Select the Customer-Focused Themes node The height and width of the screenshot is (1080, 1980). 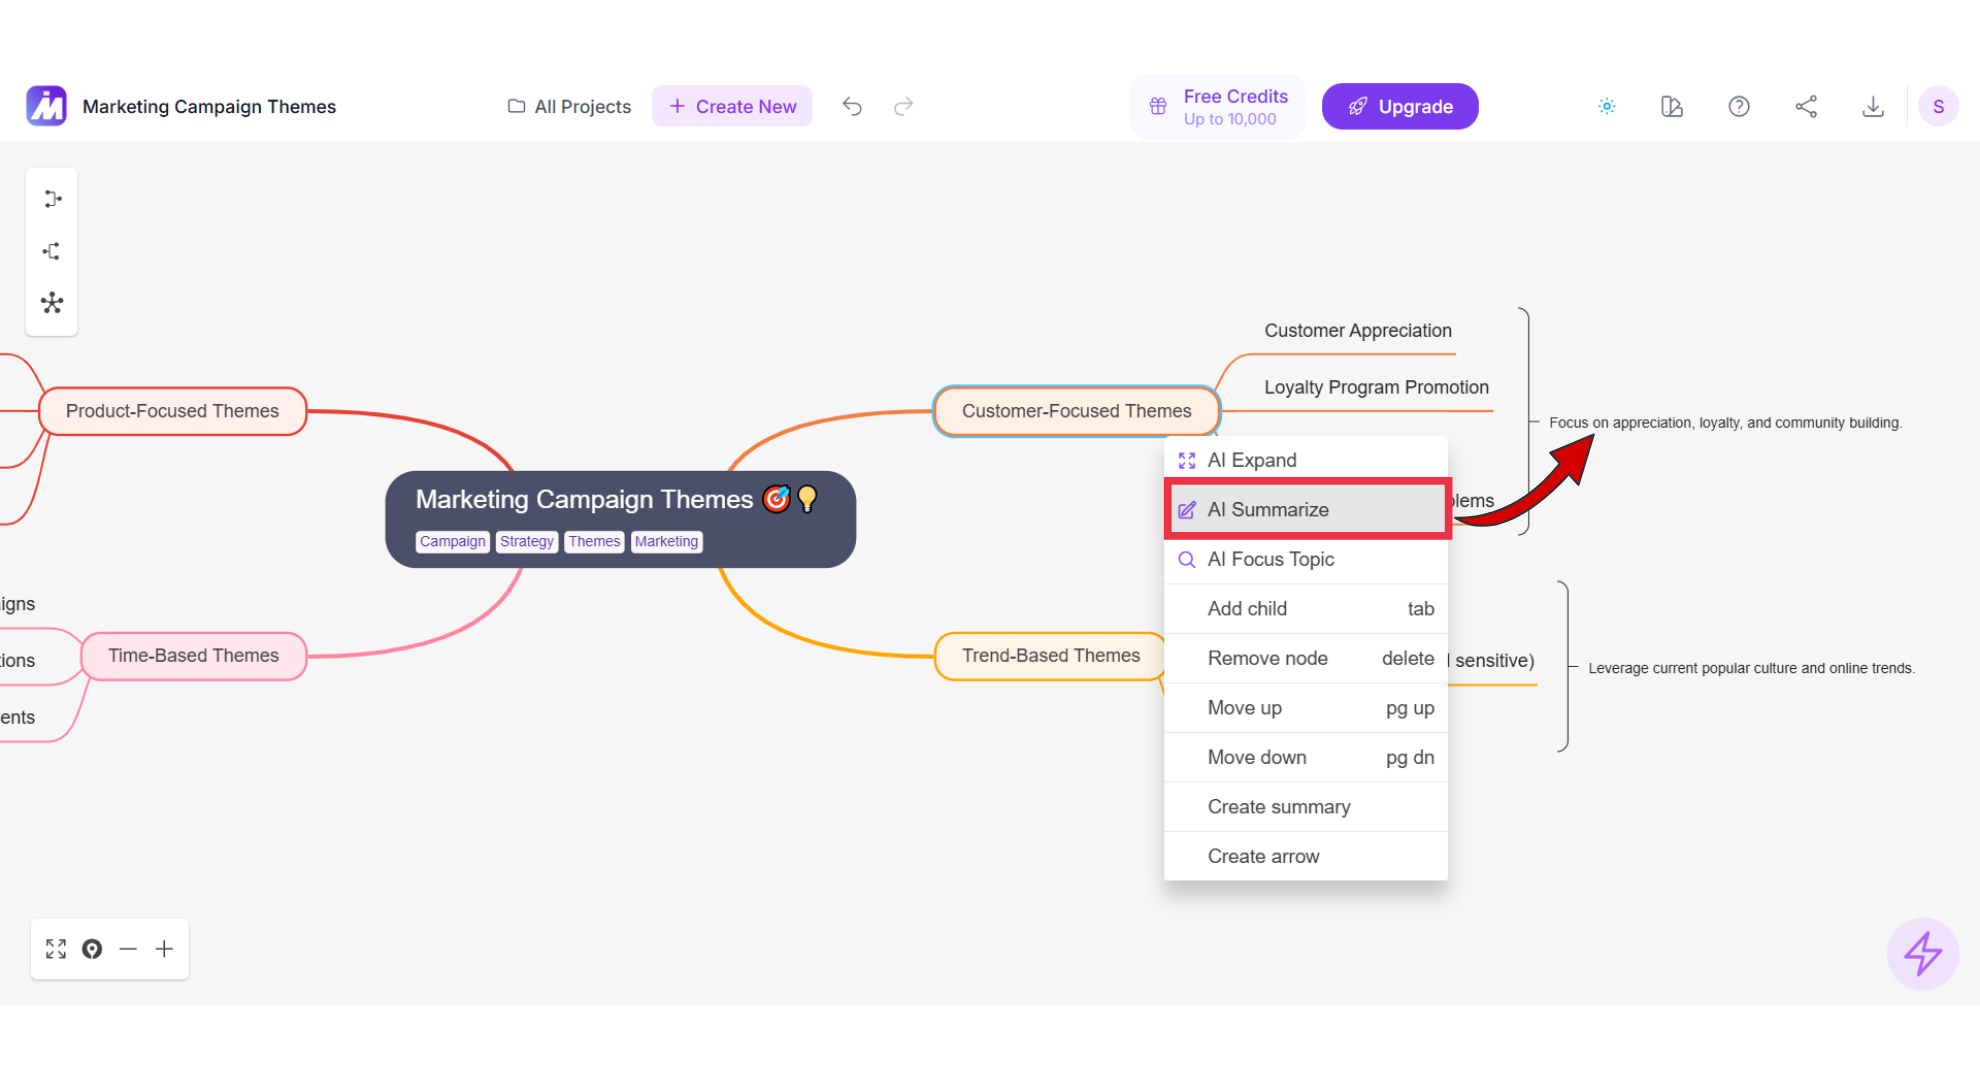(x=1076, y=411)
